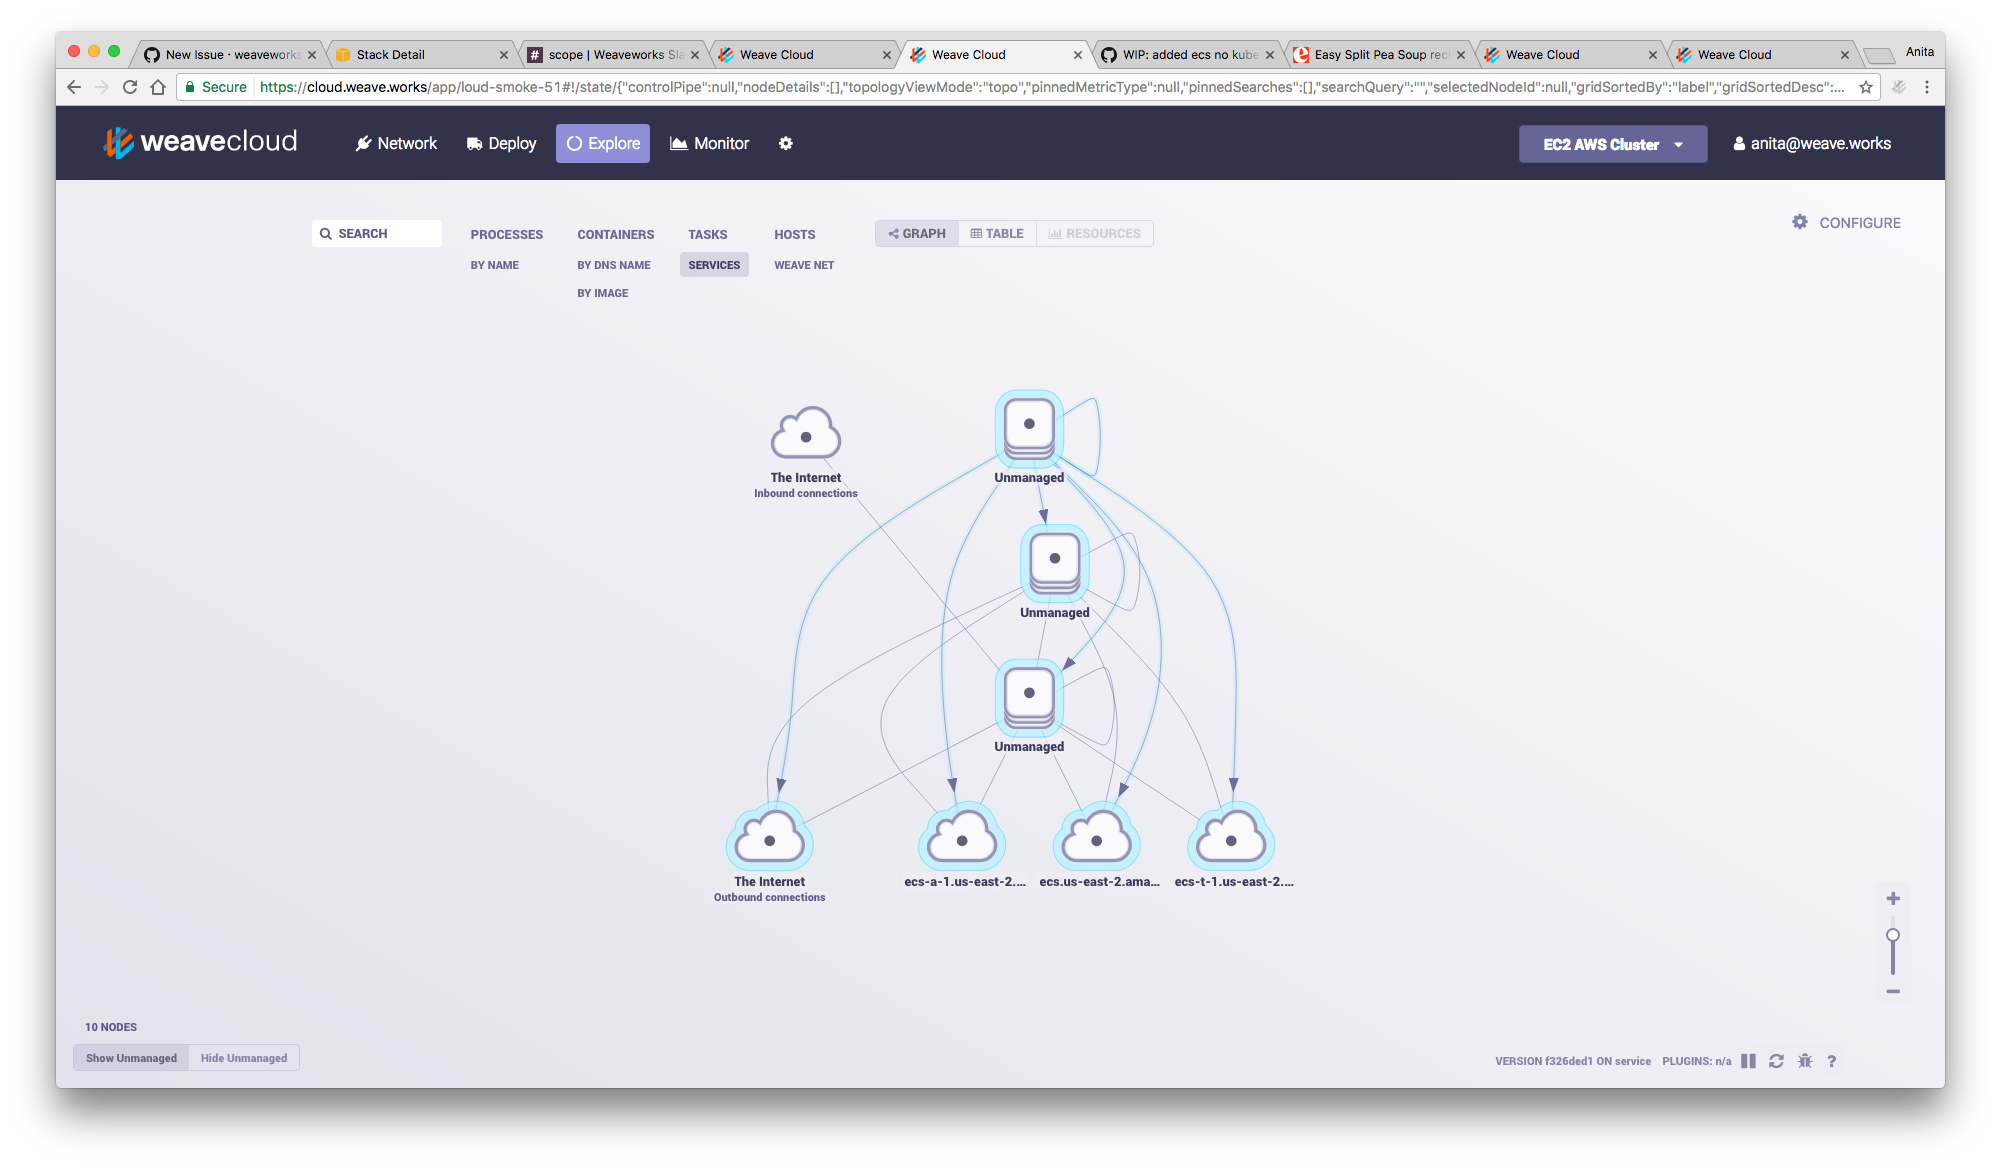Screen dimensions: 2001x1168
Task: Filter containers BY IMAGE
Action: click(603, 292)
